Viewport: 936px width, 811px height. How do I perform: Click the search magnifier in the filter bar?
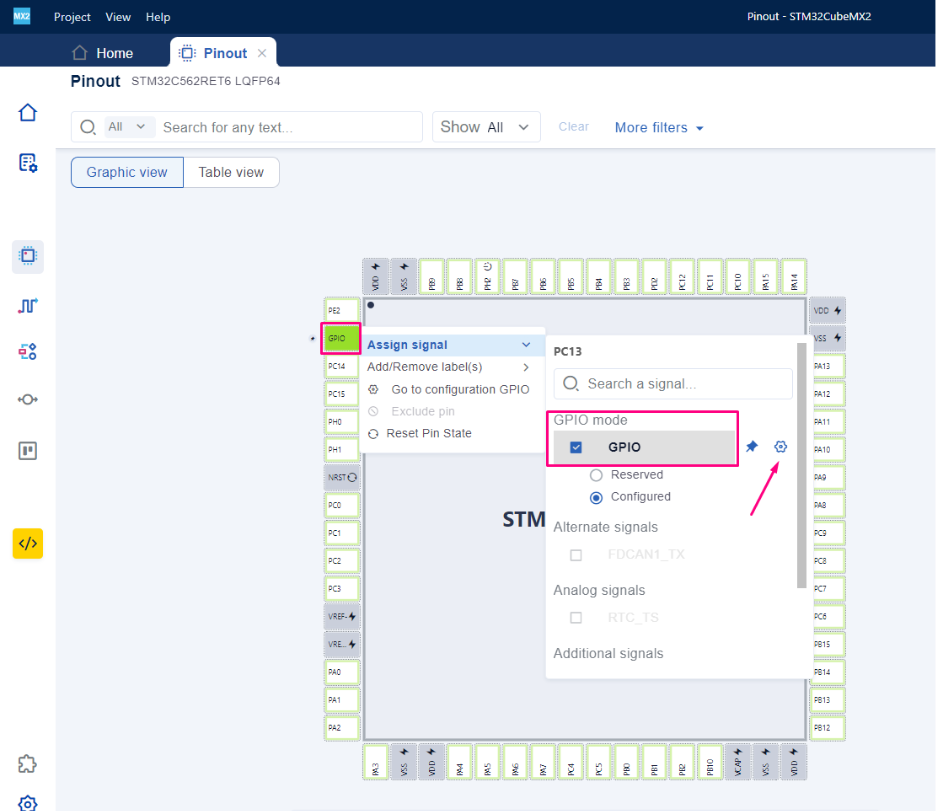88,127
